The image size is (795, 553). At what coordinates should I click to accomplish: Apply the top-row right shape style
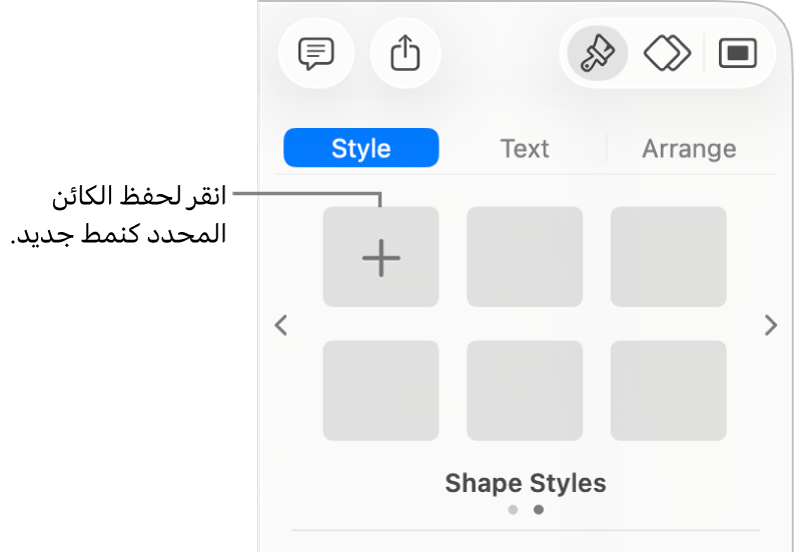pyautogui.click(x=668, y=257)
